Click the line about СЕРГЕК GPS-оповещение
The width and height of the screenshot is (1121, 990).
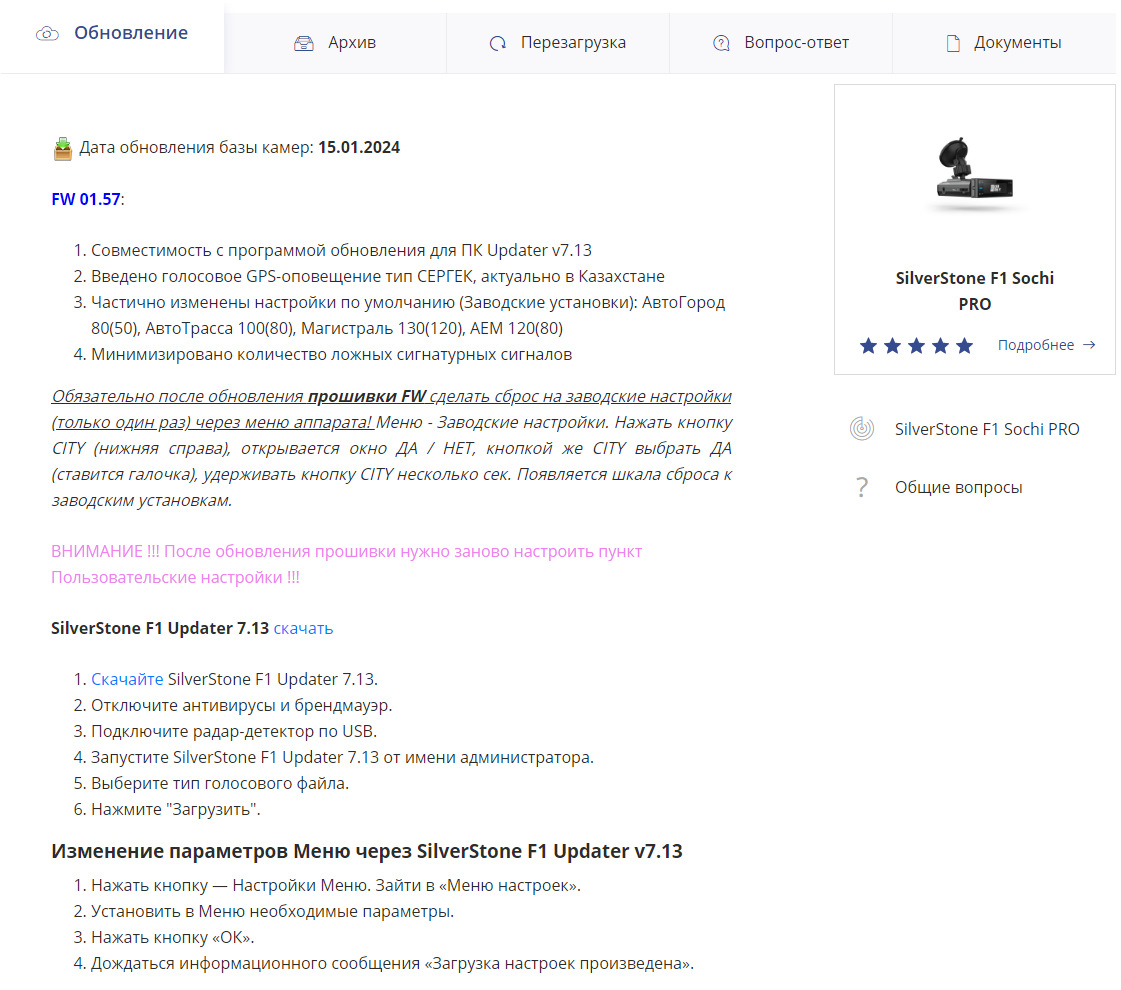(377, 276)
